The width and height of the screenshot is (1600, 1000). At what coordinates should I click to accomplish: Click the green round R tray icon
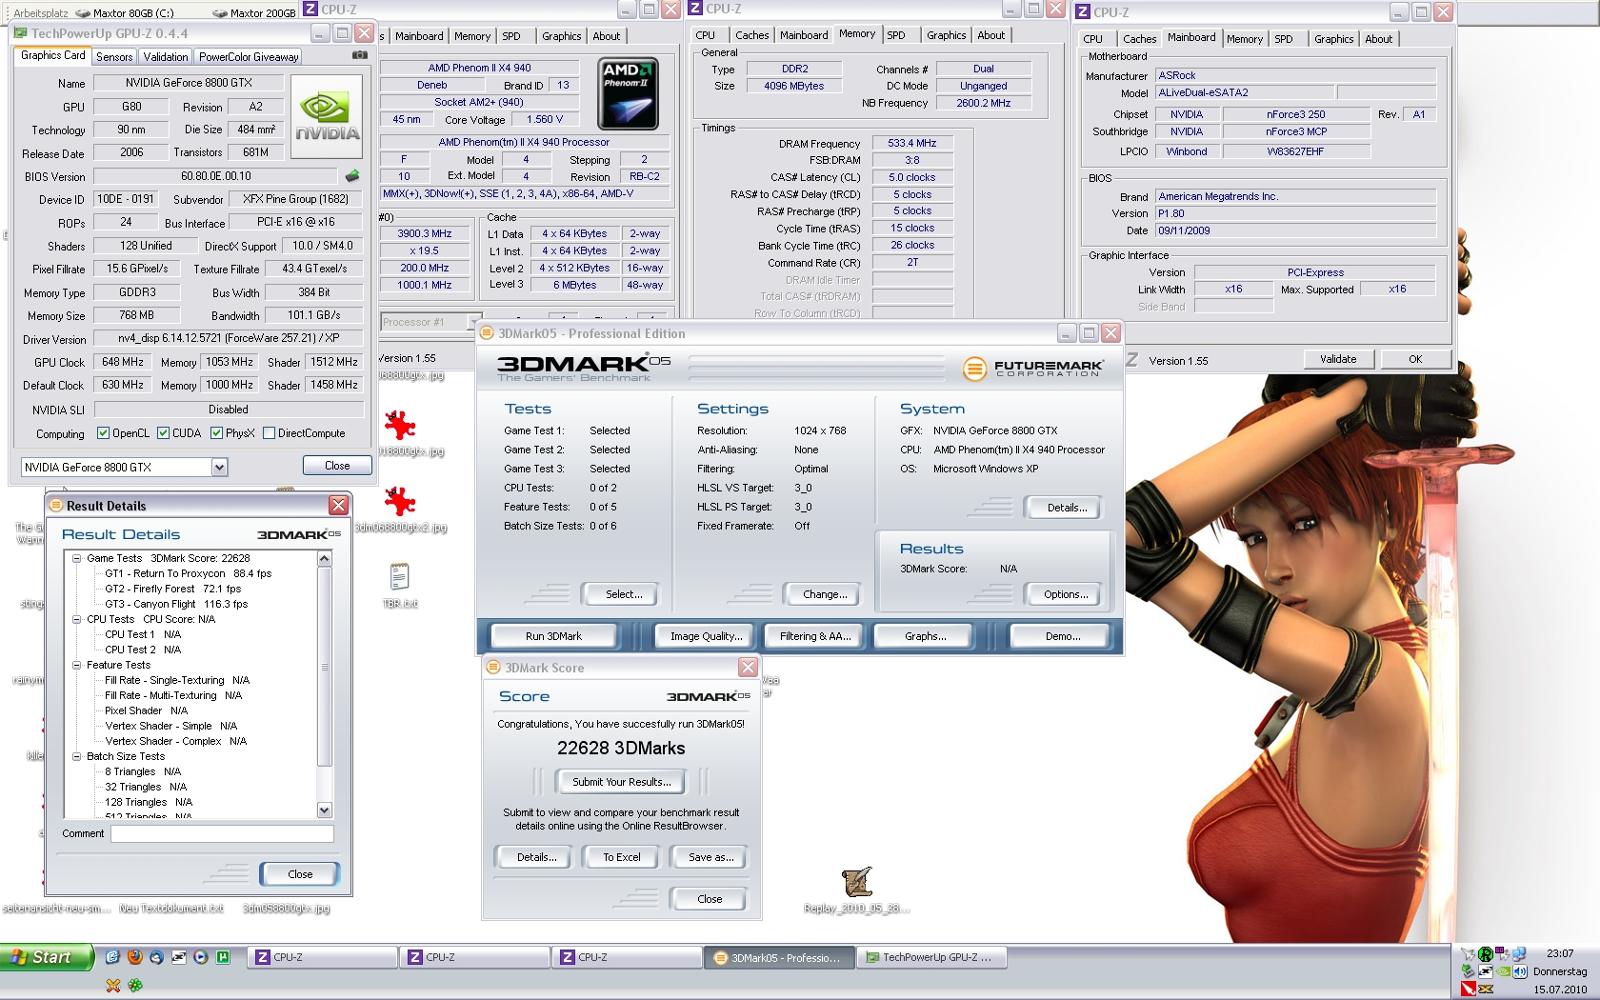1486,954
